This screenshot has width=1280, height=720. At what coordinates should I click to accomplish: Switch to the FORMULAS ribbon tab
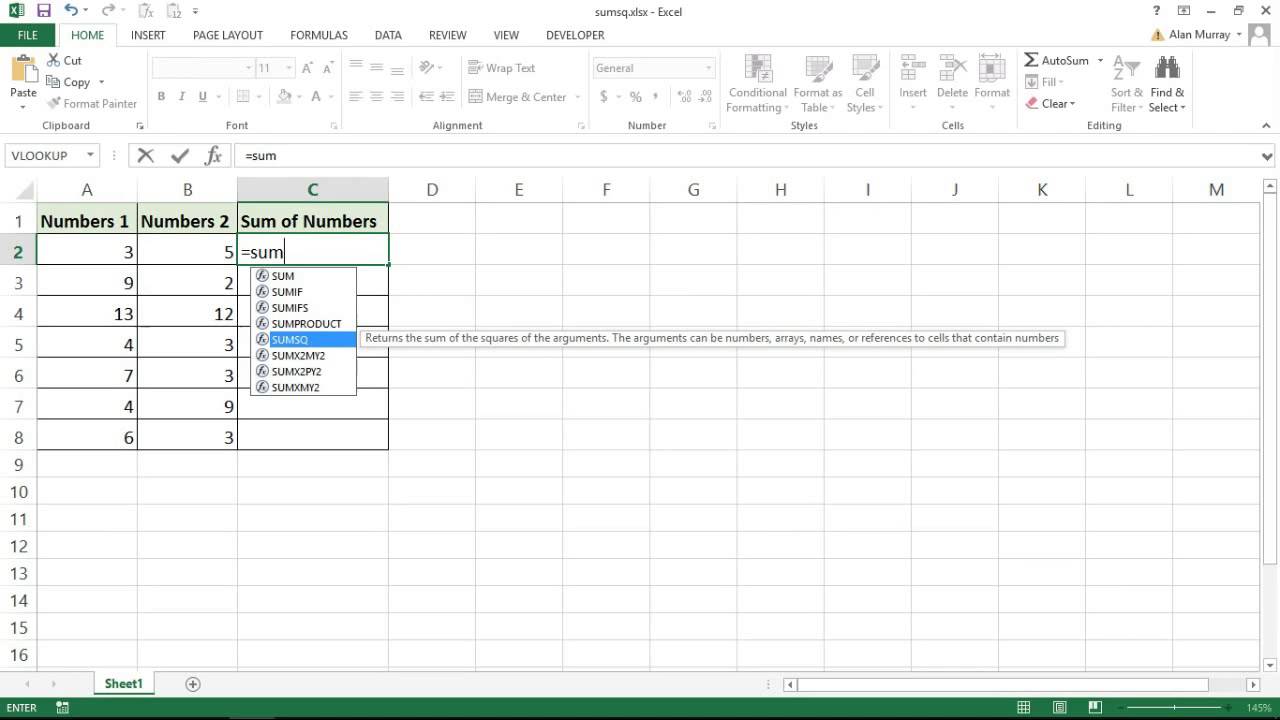[x=318, y=35]
